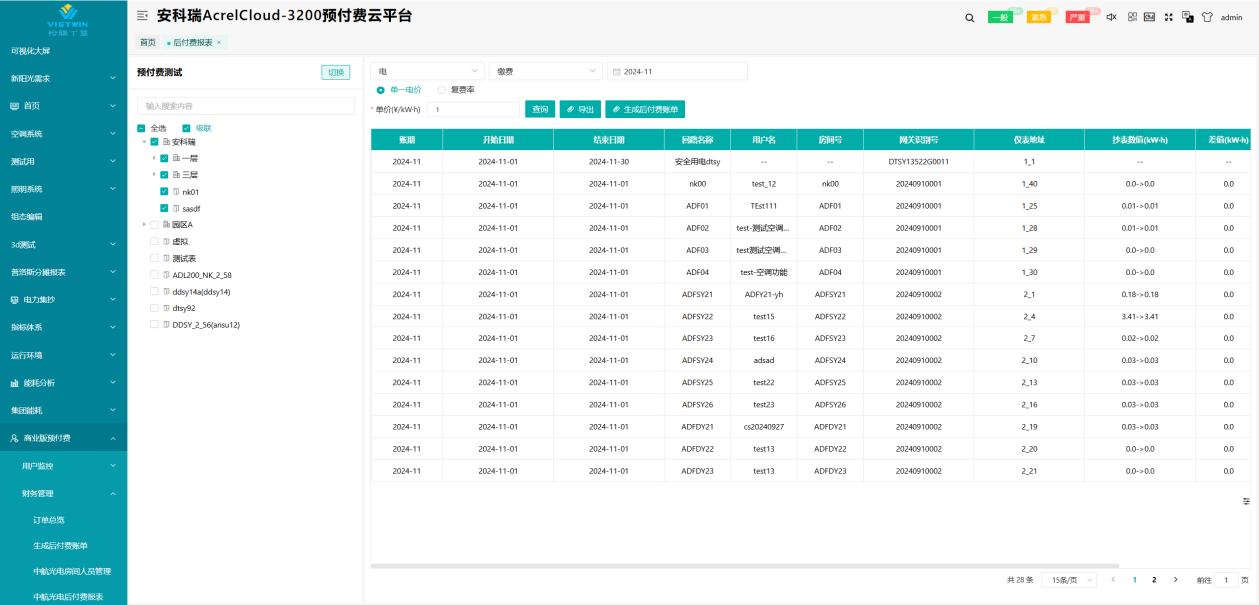Expand the 一层 tree node arrow

click(154, 158)
